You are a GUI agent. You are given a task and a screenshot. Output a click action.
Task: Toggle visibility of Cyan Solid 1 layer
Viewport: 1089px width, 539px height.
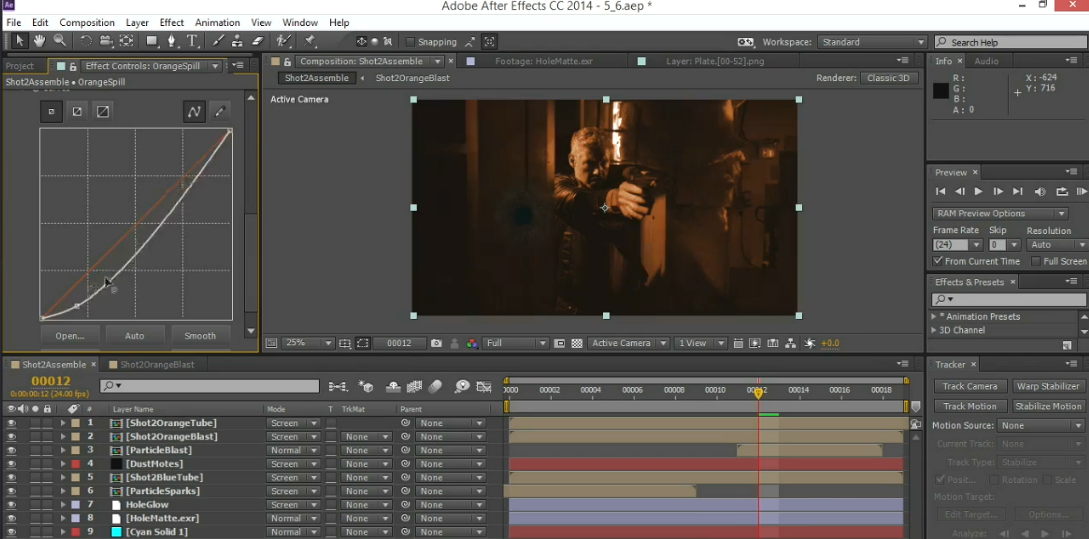click(x=11, y=532)
